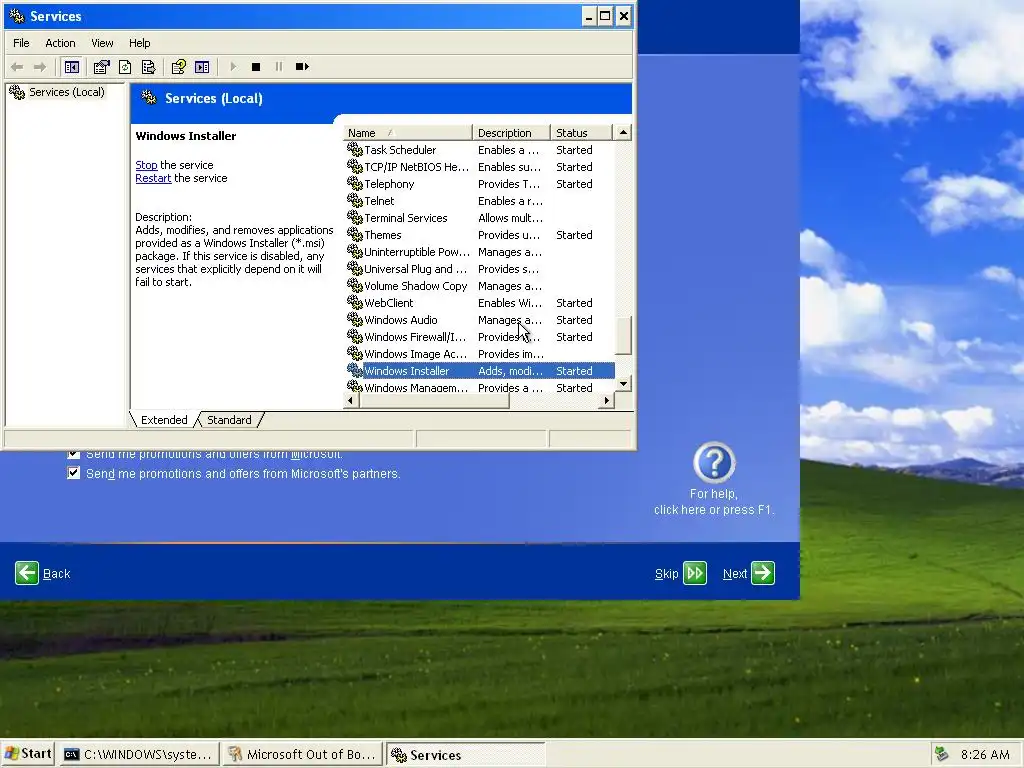Image resolution: width=1024 pixels, height=768 pixels.
Task: Click the vertical scrollbar thumb in services list
Action: click(x=624, y=335)
